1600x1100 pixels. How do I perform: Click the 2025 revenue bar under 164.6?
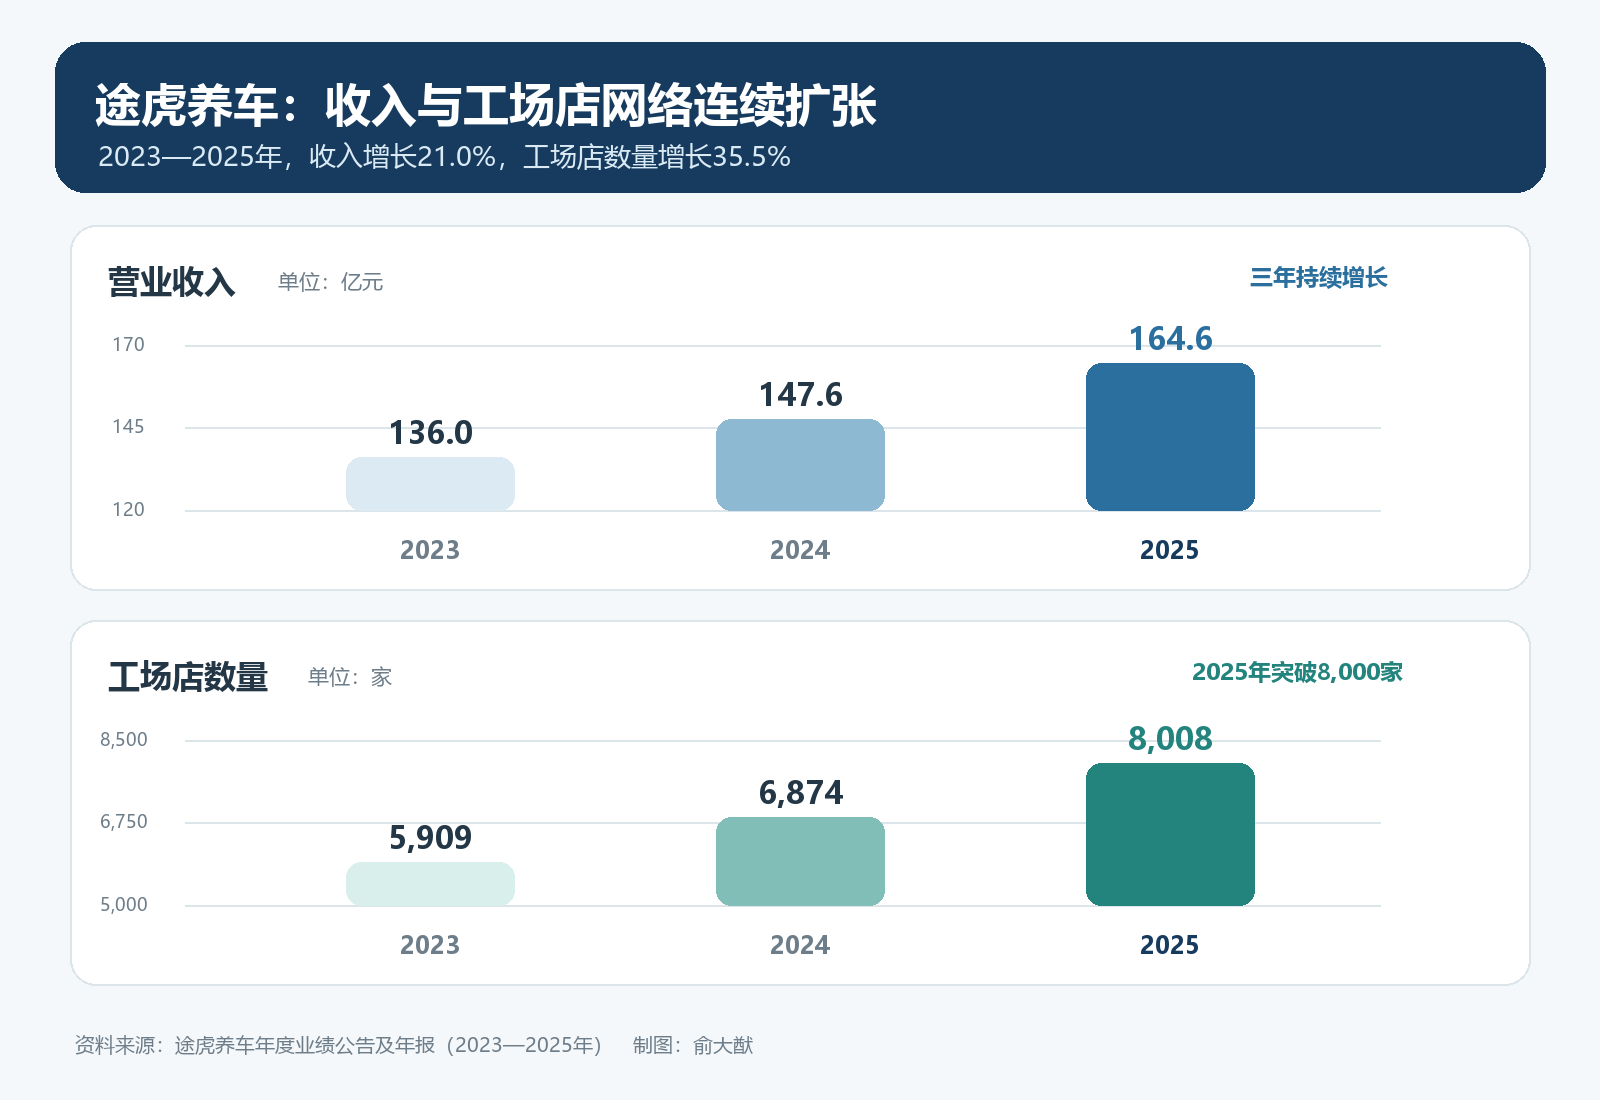pos(1171,437)
